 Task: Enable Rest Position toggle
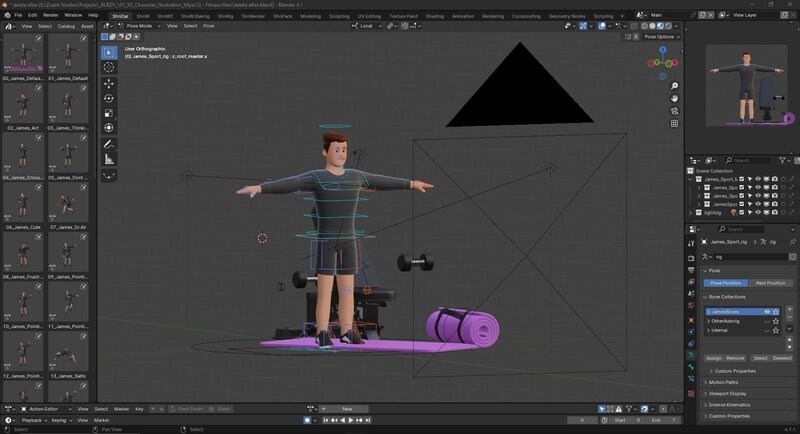click(769, 283)
